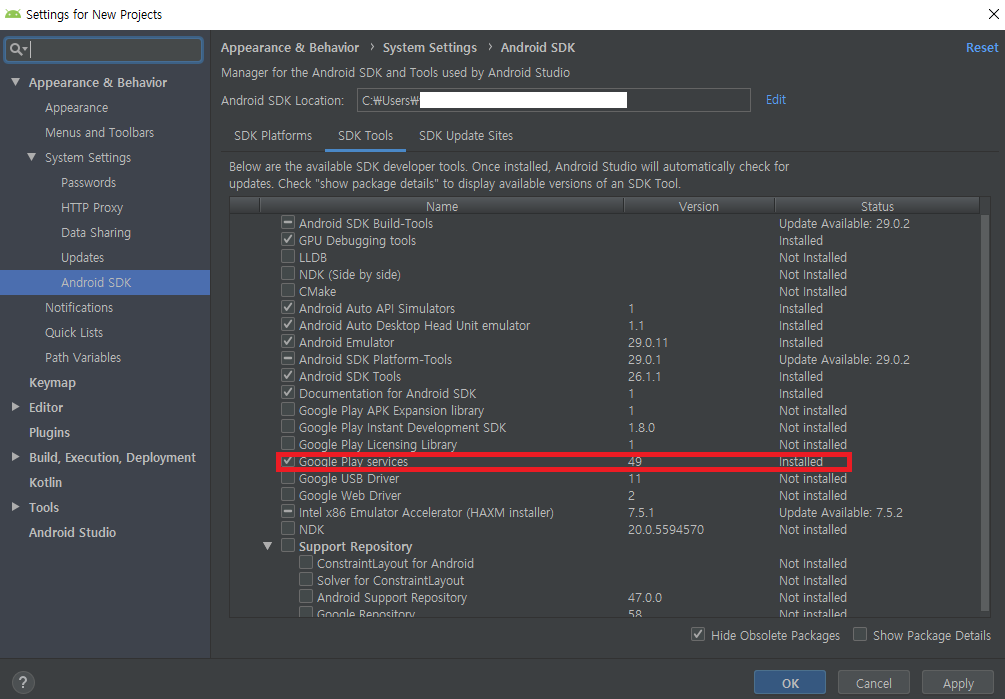Open Notifications settings
Viewport: 1005px width, 699px height.
(x=79, y=308)
